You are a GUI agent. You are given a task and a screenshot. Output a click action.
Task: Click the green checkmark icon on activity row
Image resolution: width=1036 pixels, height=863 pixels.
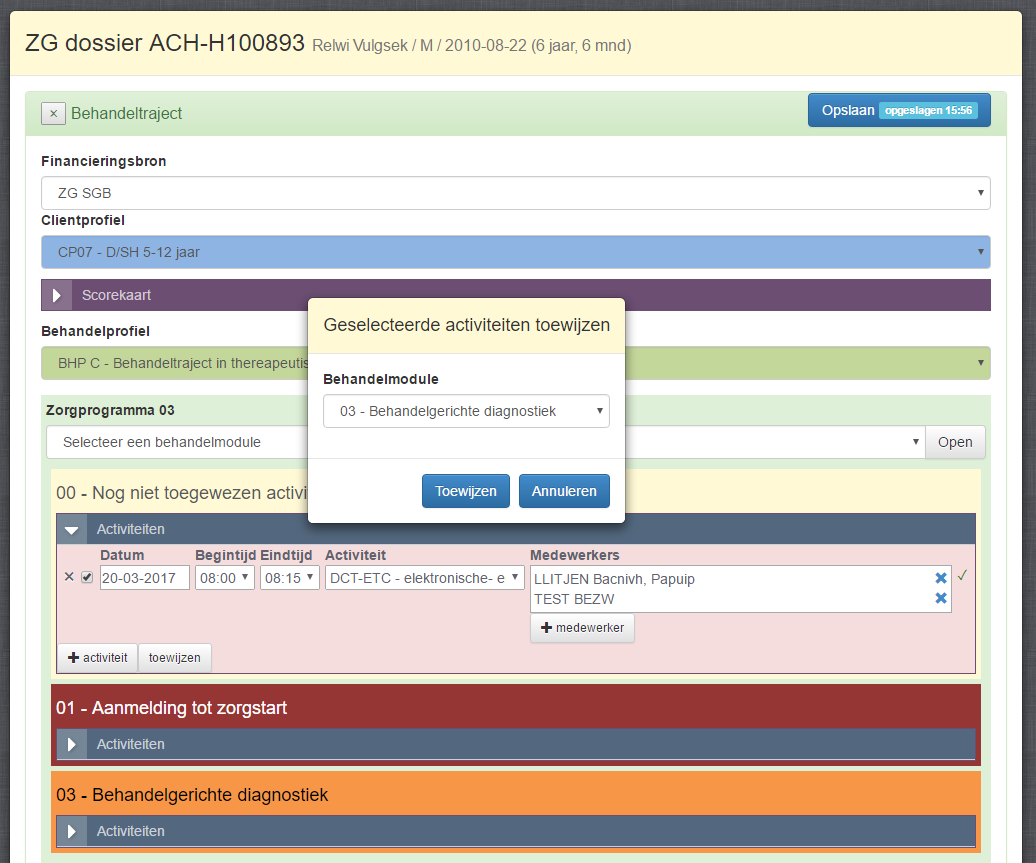click(x=962, y=576)
